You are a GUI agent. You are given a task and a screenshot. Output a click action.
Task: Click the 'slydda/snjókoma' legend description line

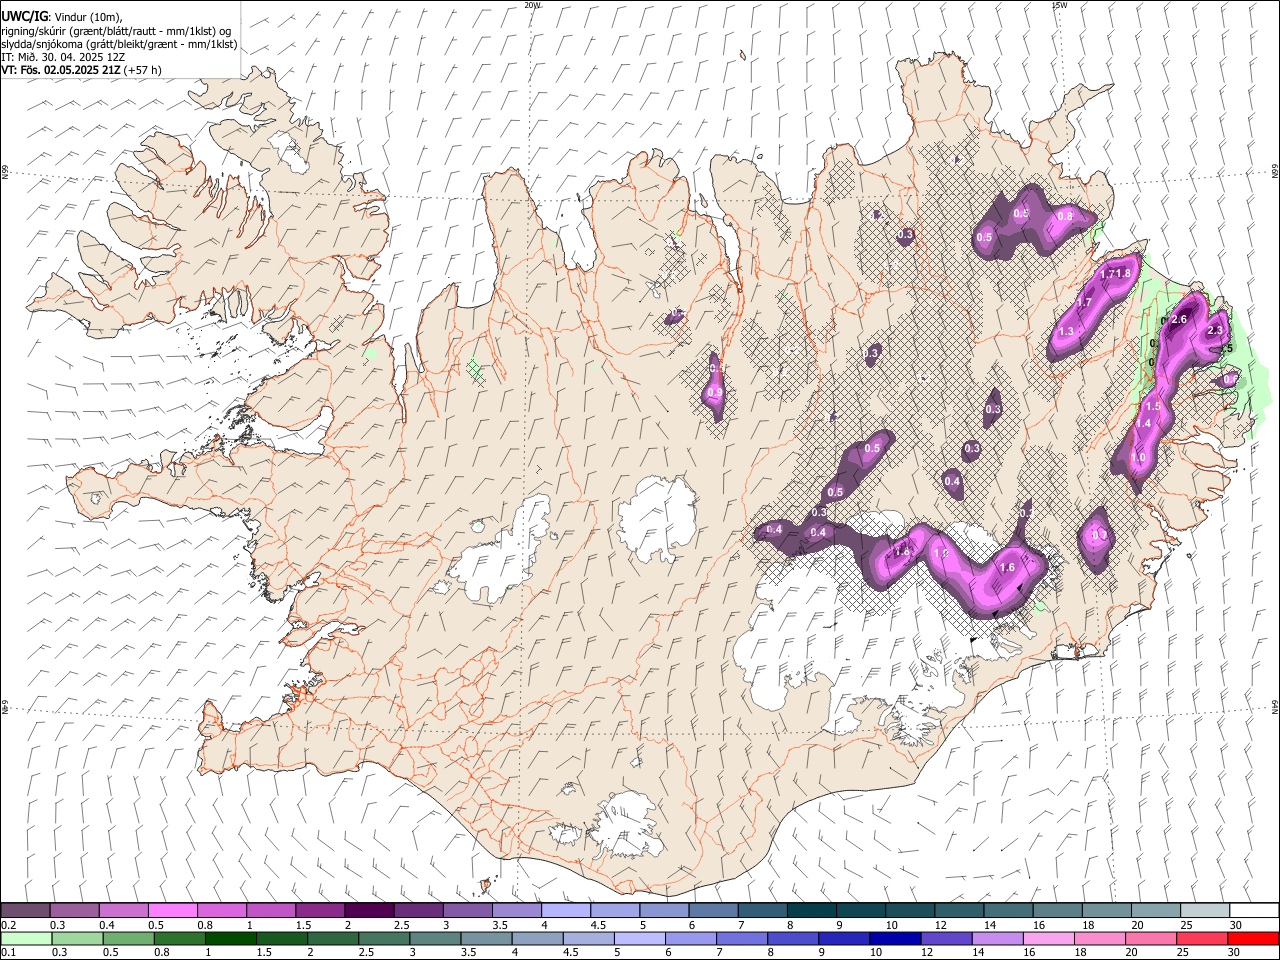[x=119, y=44]
